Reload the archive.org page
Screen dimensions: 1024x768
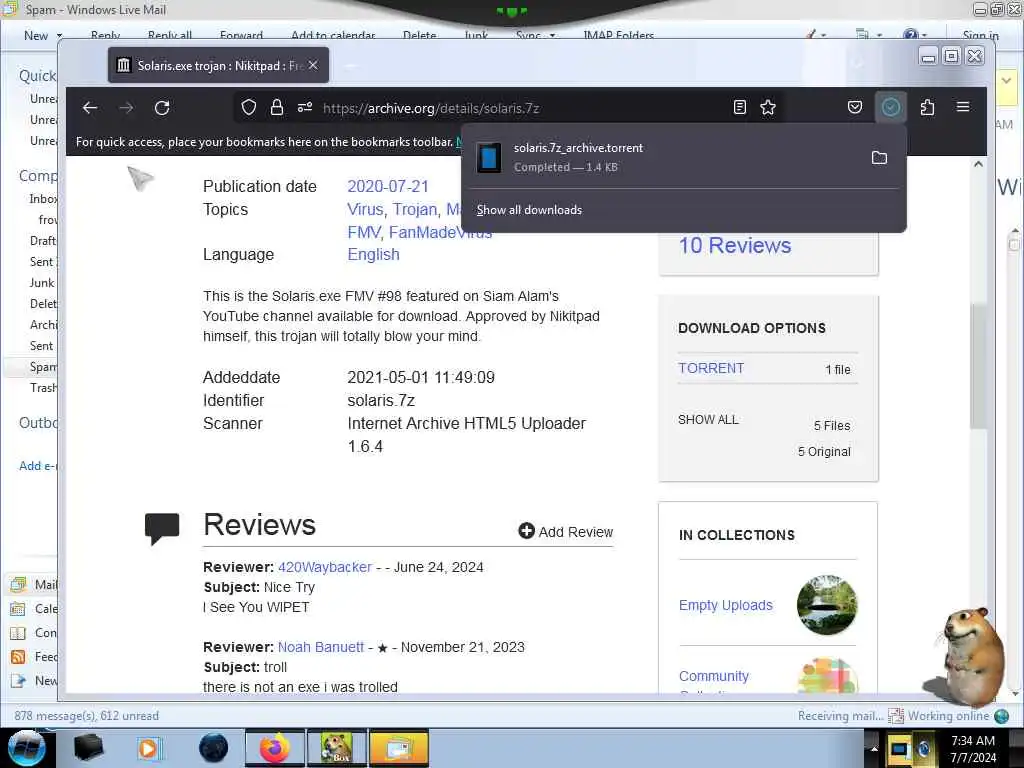[162, 108]
